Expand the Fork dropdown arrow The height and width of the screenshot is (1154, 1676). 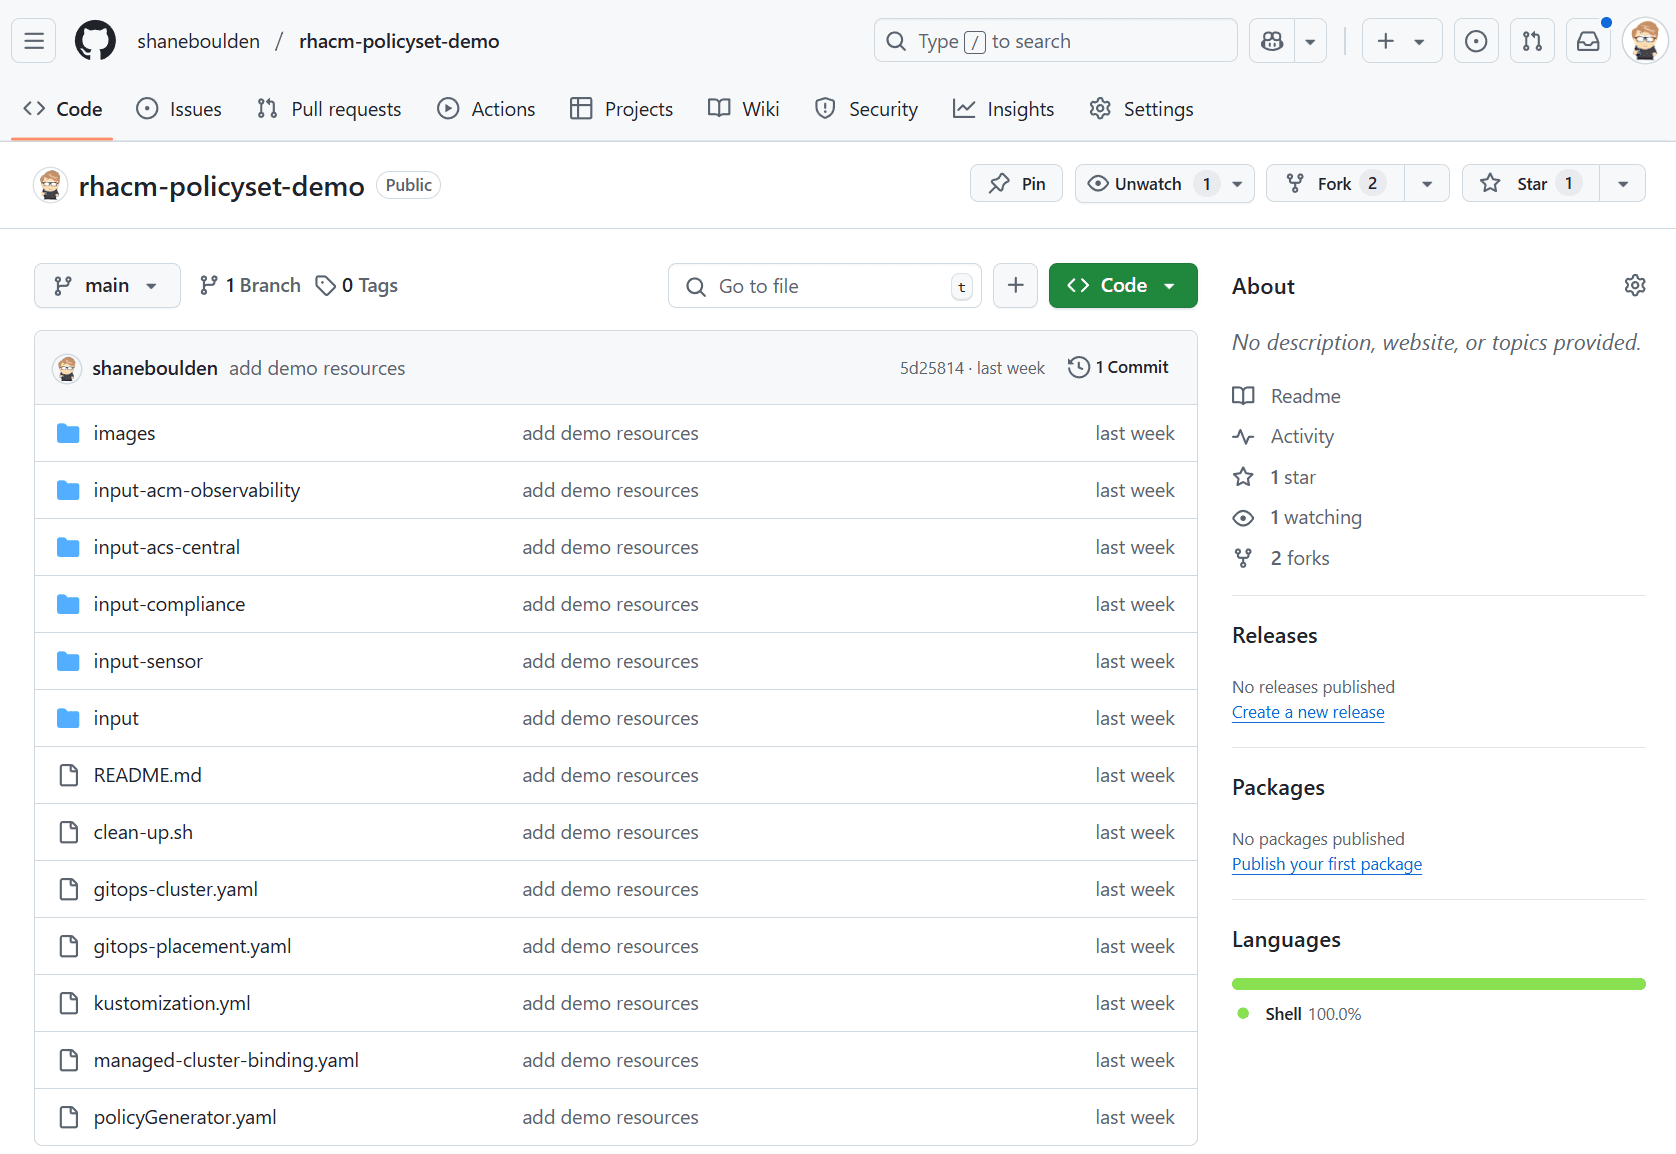point(1427,184)
